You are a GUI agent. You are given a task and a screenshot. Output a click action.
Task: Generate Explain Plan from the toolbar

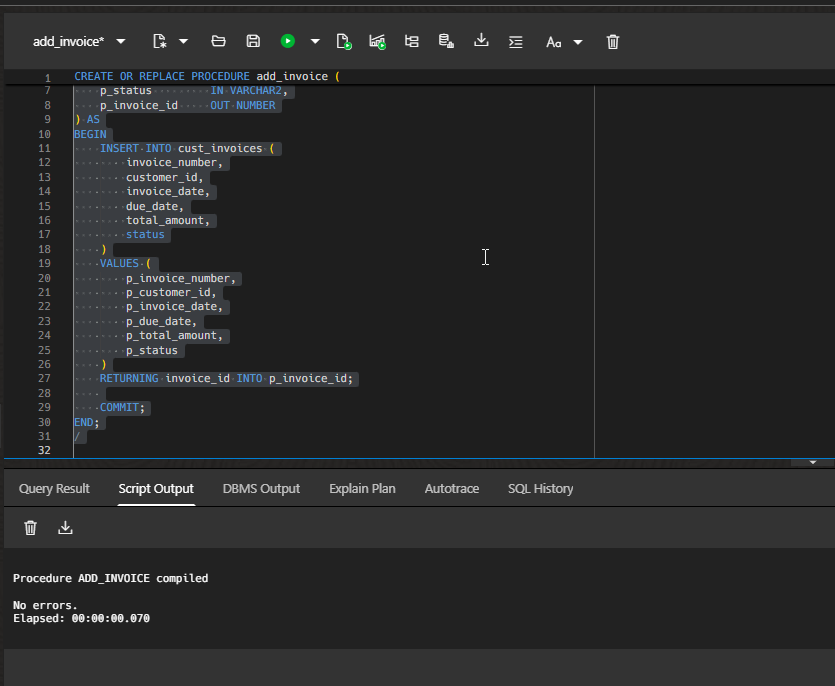click(411, 41)
